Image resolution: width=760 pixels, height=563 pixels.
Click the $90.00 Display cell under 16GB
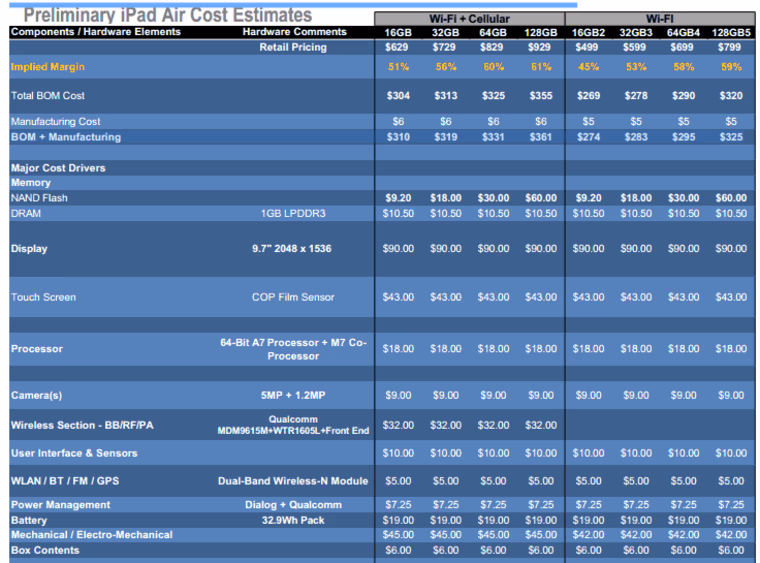(398, 249)
